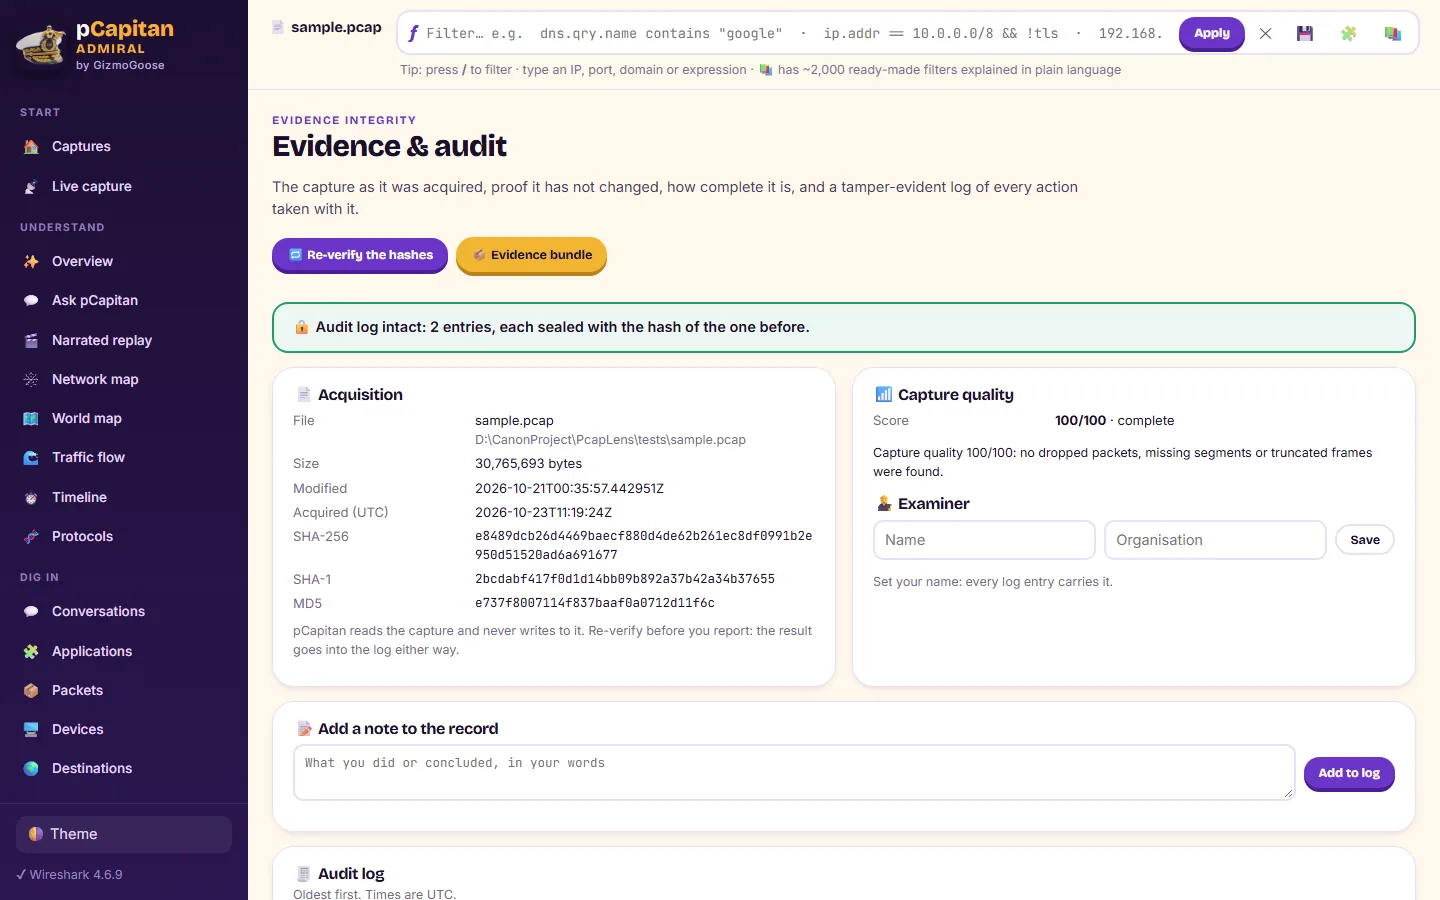This screenshot has width=1440, height=900.
Task: Select the SHA-1 hash value
Action: pos(625,579)
